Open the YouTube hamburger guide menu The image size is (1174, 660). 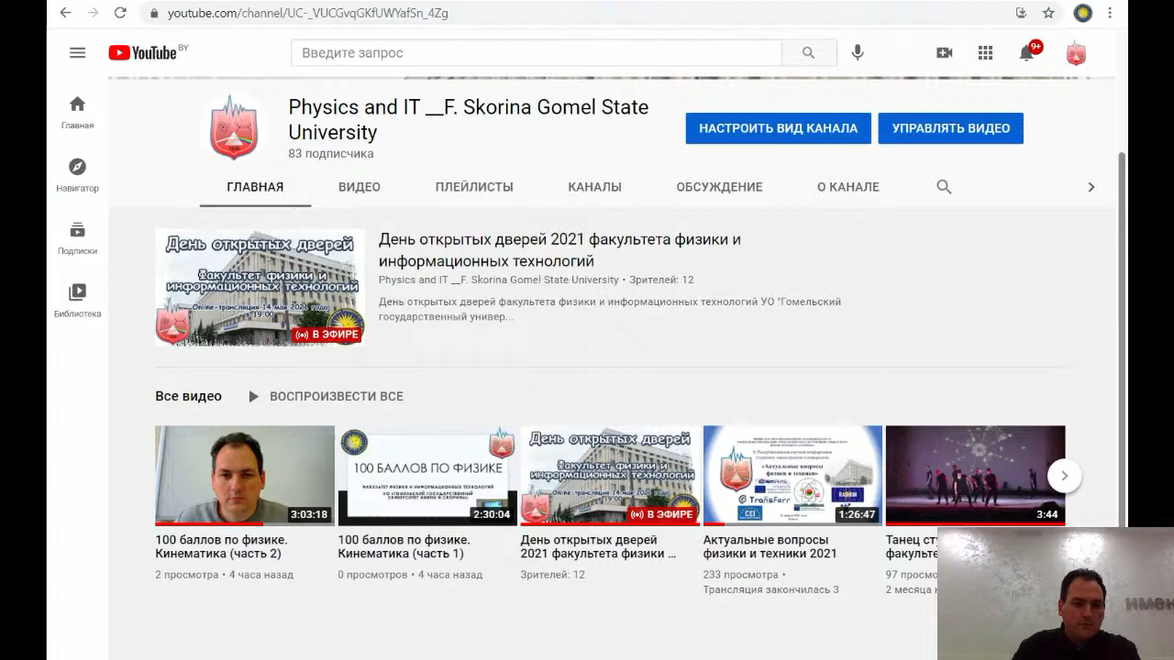77,52
